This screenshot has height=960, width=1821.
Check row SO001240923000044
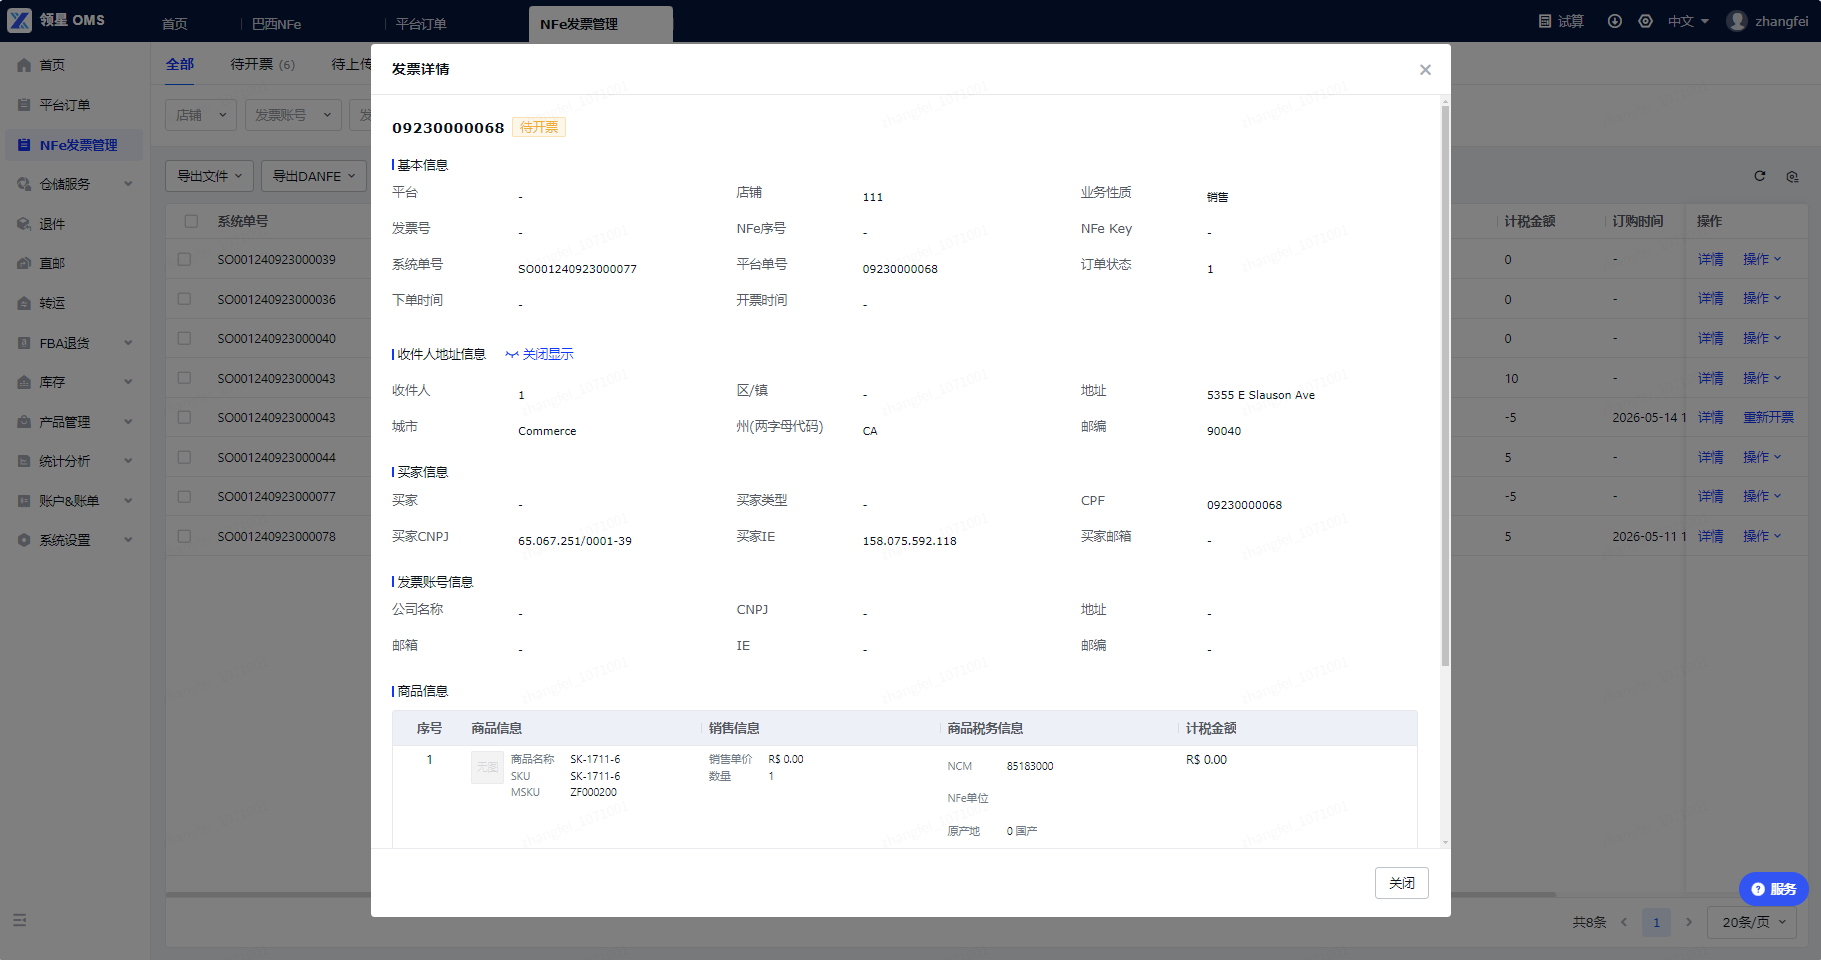tap(184, 457)
